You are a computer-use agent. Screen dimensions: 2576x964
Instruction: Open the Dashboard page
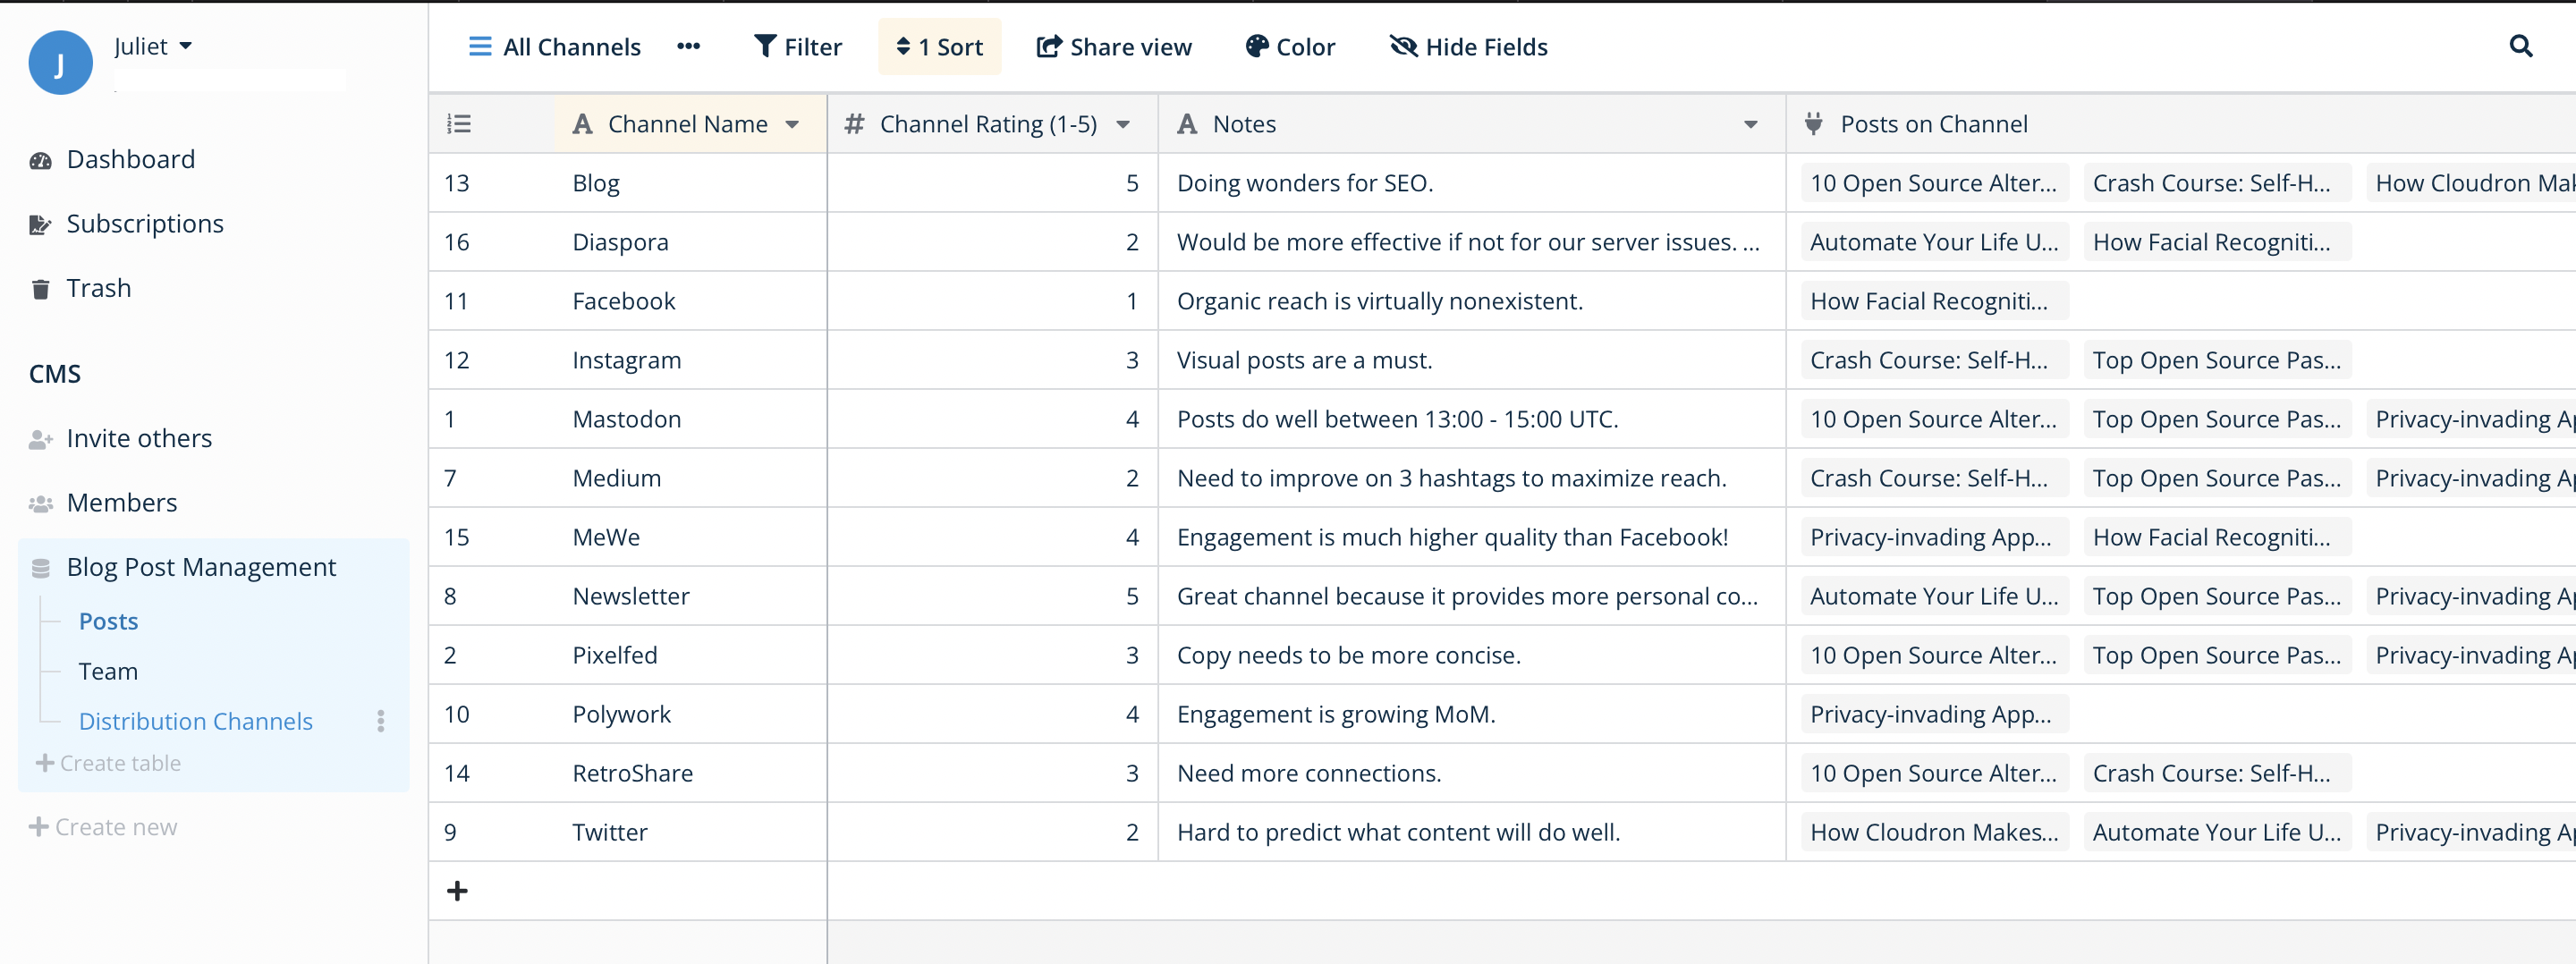pos(130,159)
